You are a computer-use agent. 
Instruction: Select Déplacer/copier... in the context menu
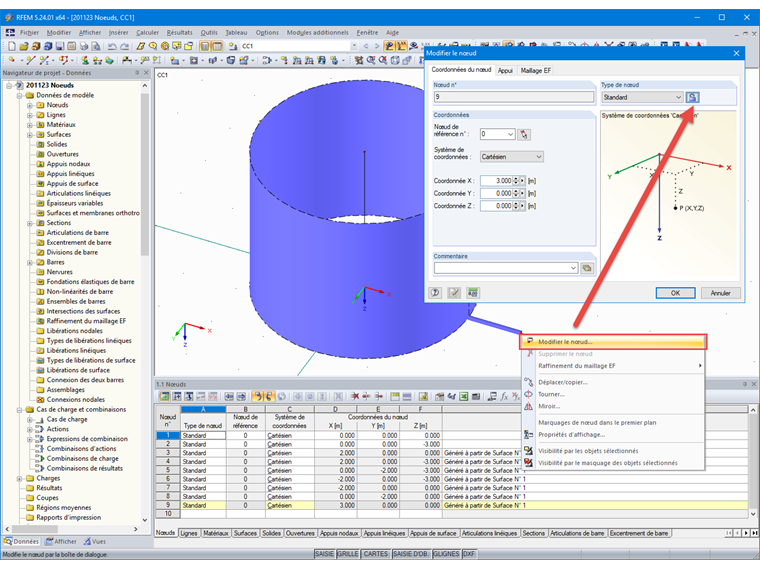(x=563, y=382)
